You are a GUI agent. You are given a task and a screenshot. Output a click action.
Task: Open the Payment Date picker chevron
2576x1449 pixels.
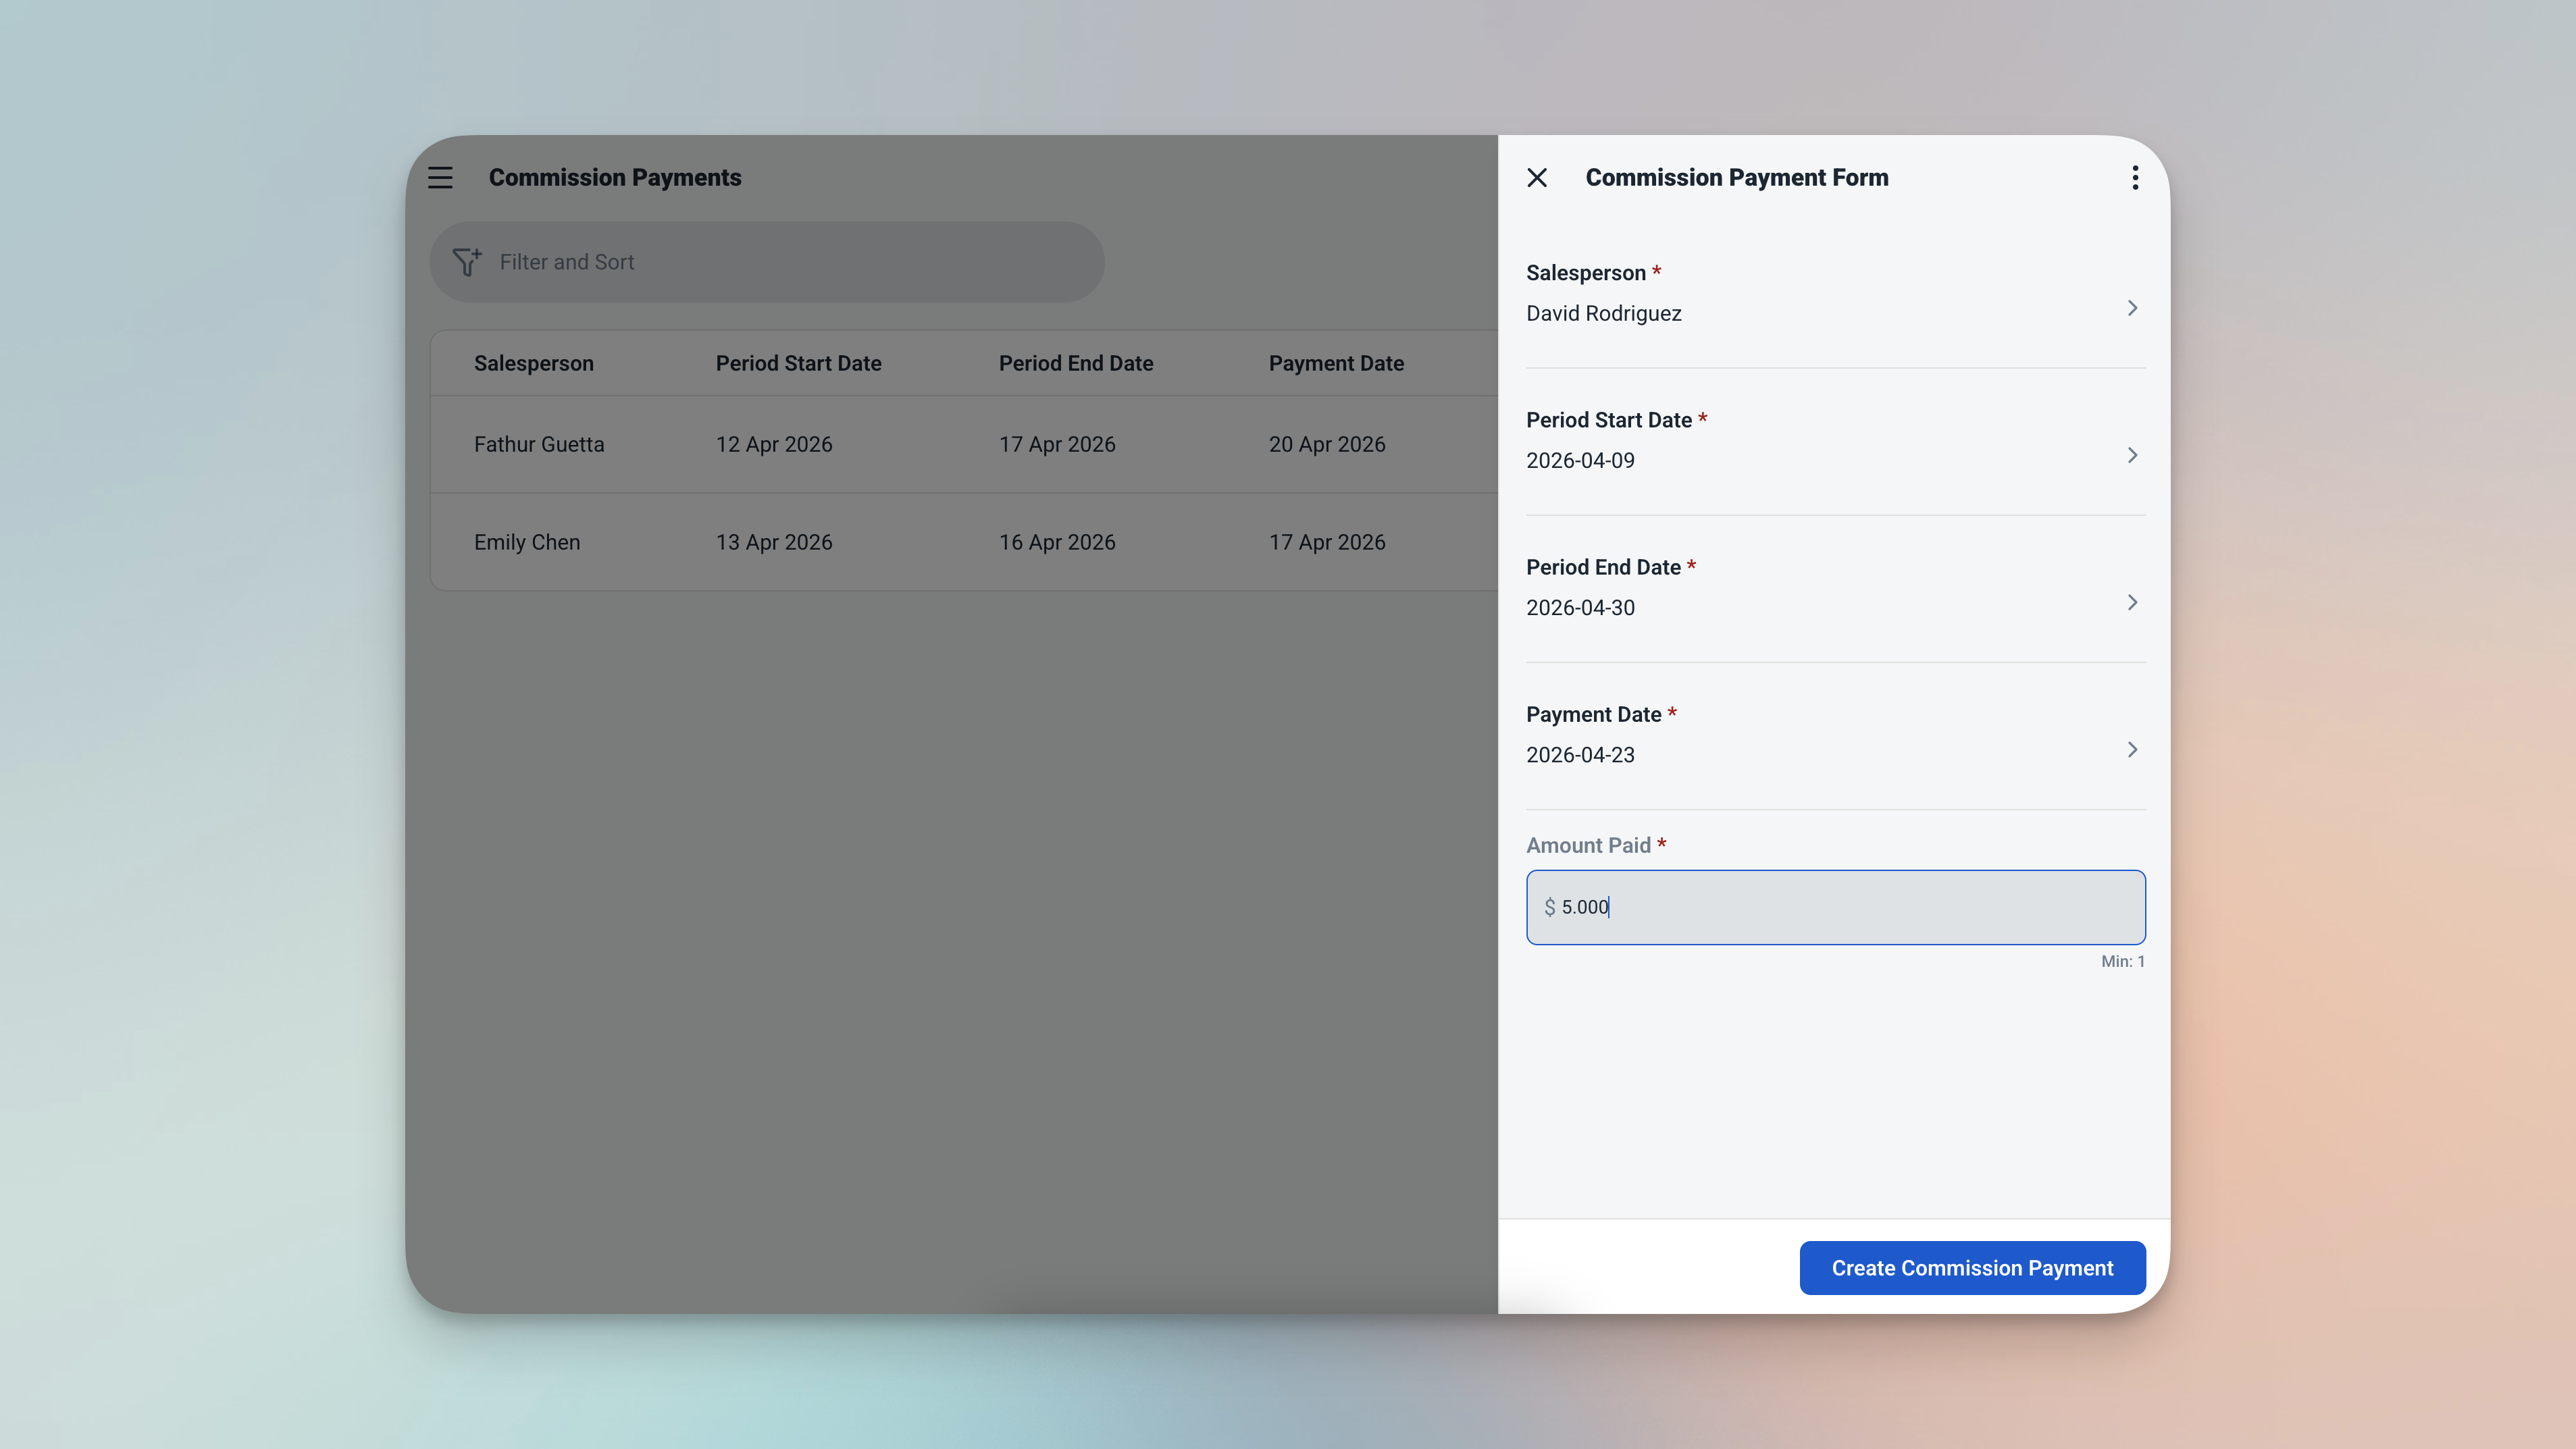[x=2131, y=749]
